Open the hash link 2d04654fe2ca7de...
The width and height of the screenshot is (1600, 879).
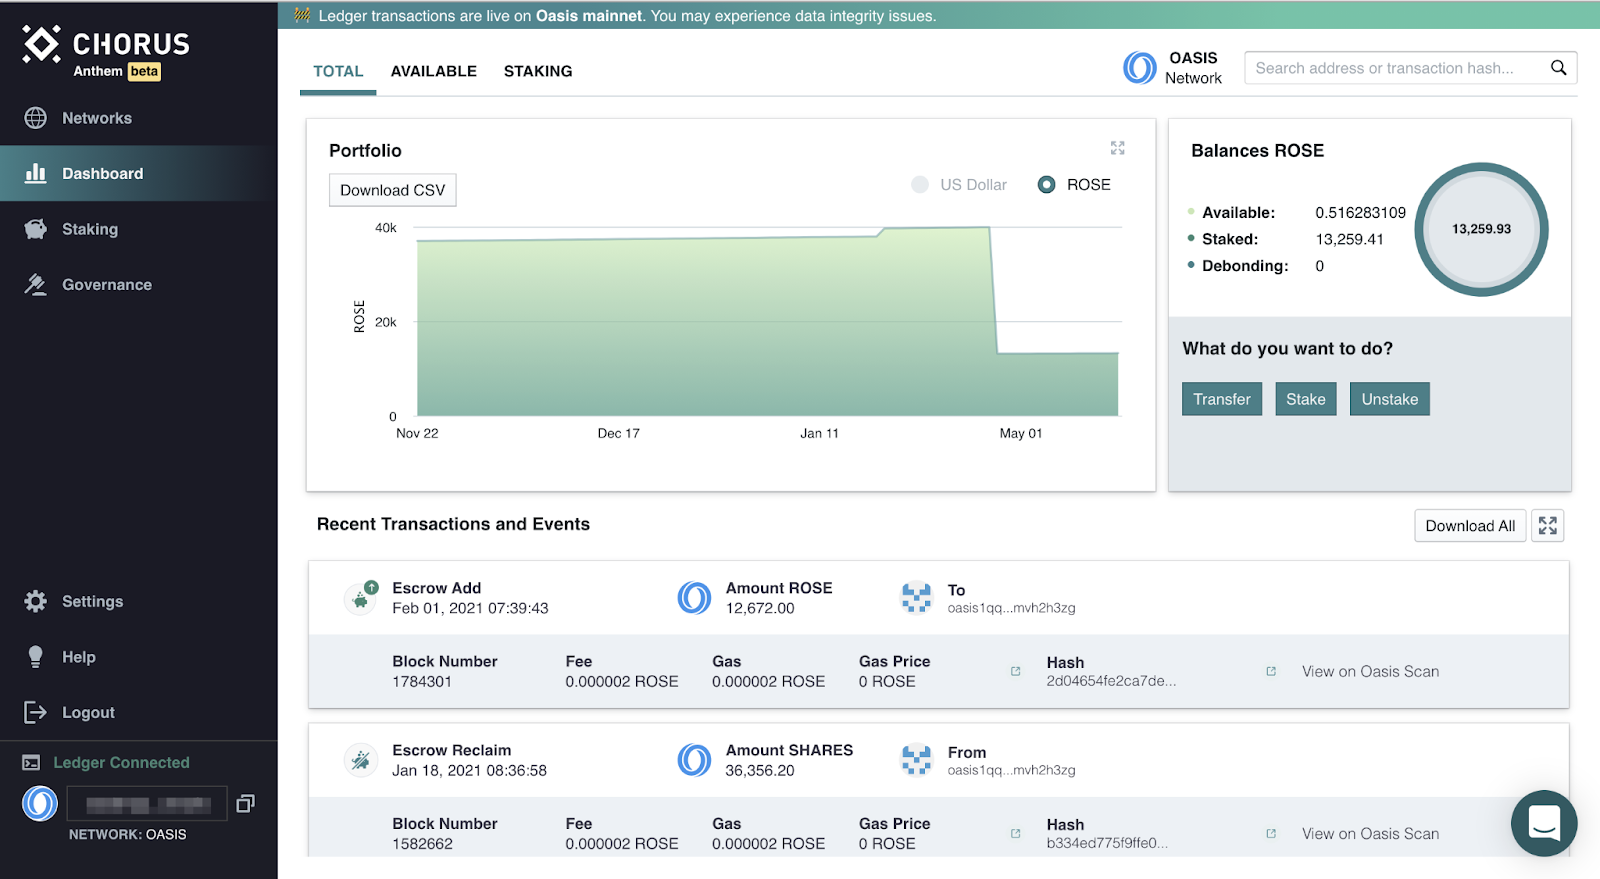(x=1111, y=681)
